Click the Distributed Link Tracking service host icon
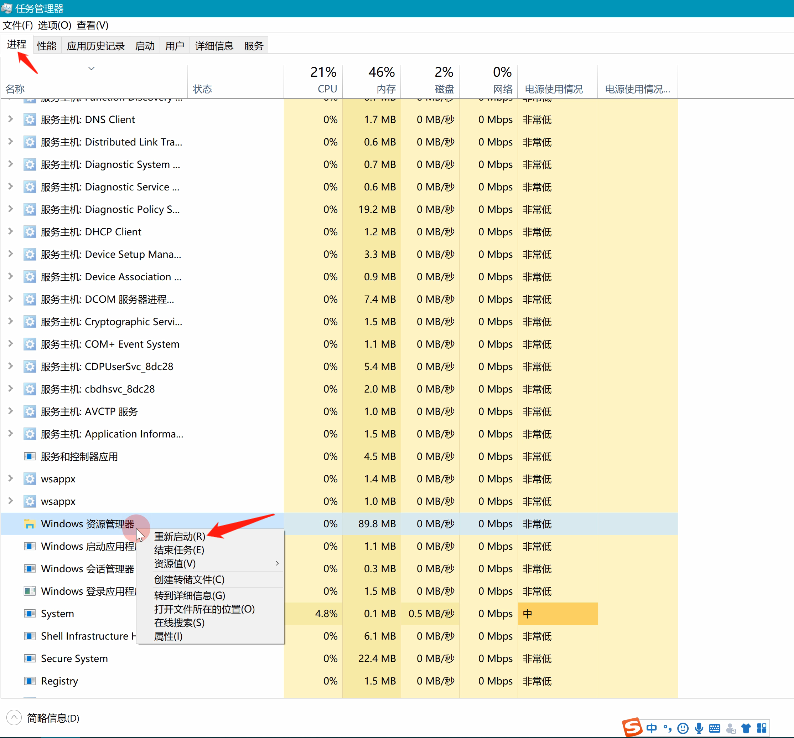The height and width of the screenshot is (738, 794). (30, 142)
